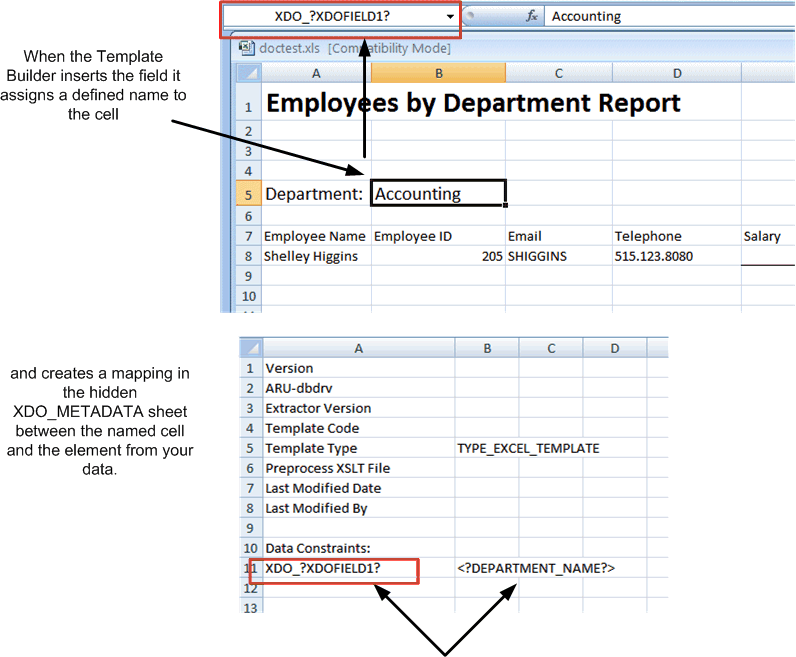Image resolution: width=796 pixels, height=657 pixels.
Task: Select row 11 header in metadata sheet
Action: (251, 568)
